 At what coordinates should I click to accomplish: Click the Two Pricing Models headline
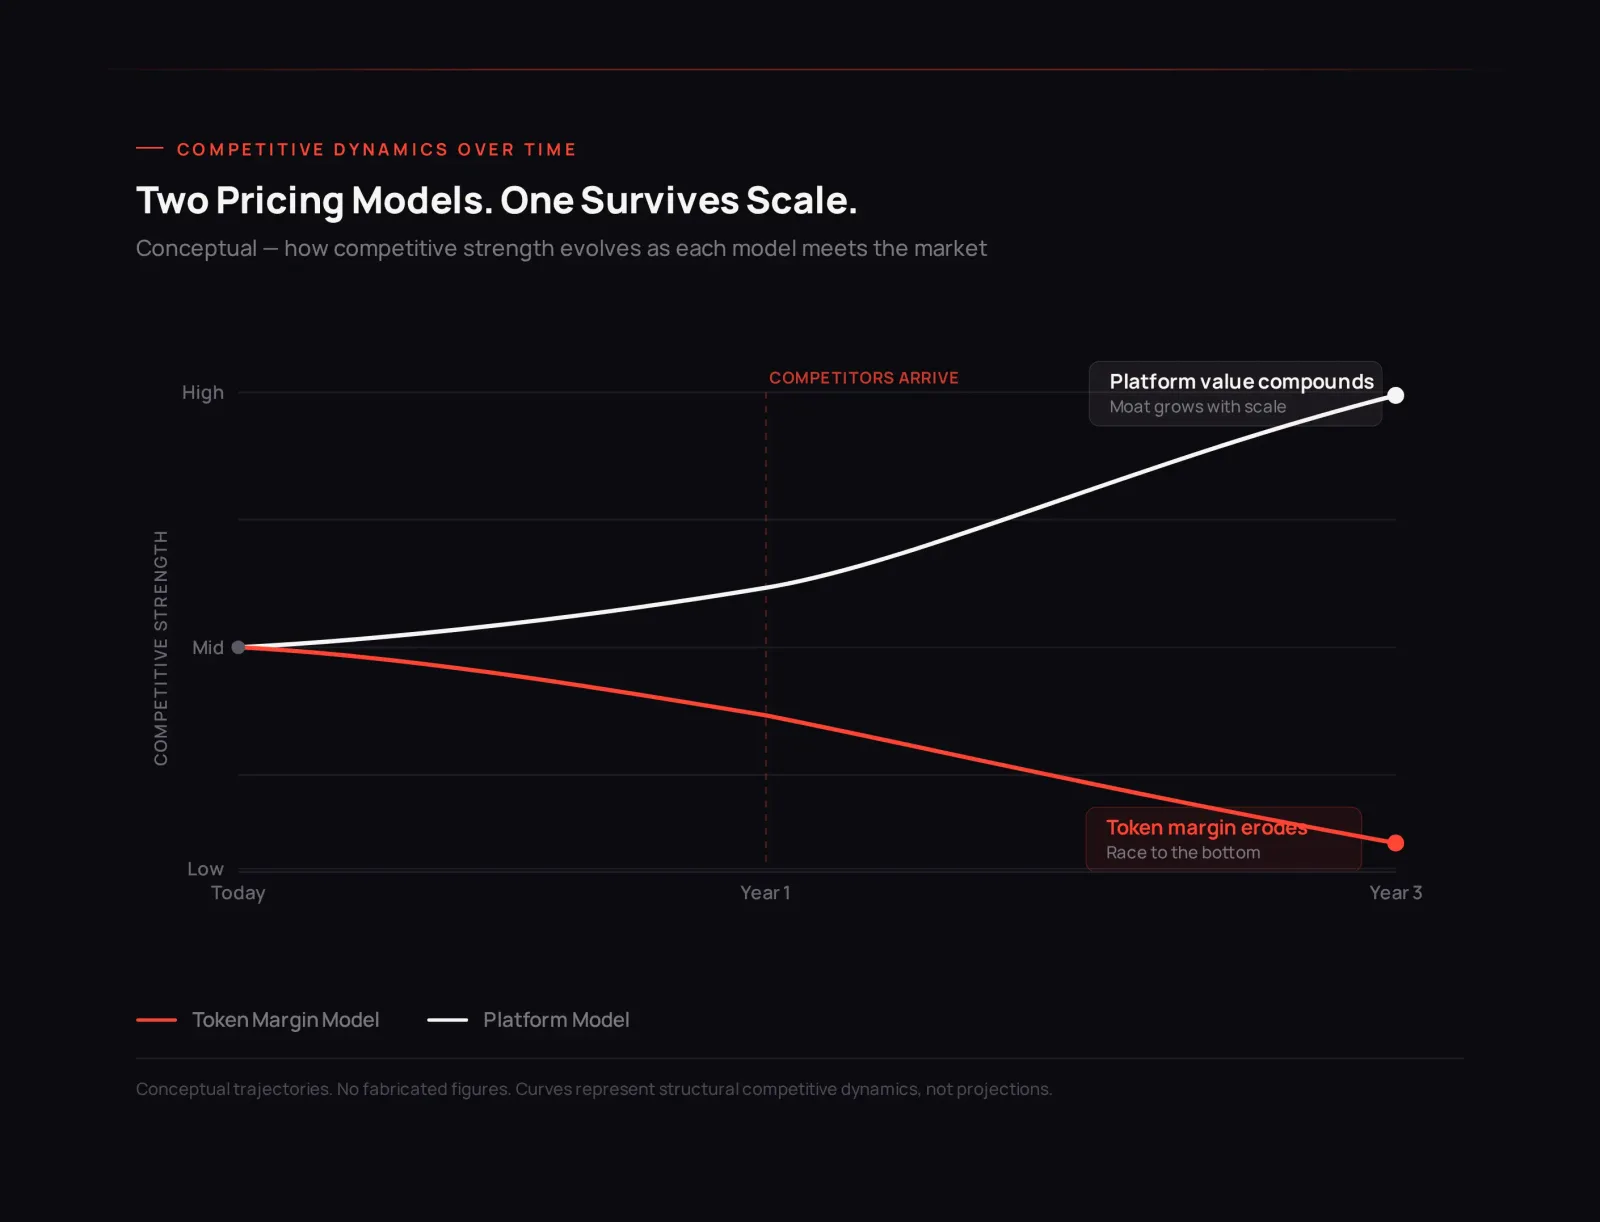click(496, 201)
